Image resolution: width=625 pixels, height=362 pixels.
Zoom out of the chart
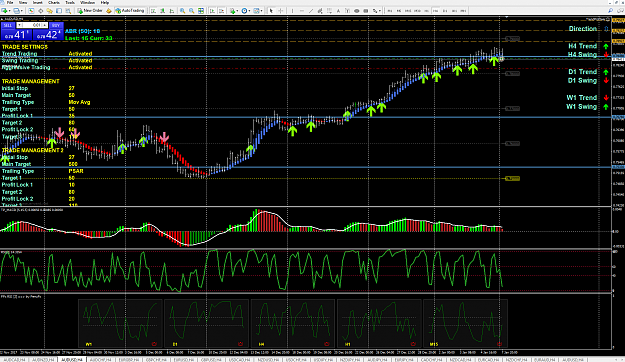pyautogui.click(x=192, y=11)
